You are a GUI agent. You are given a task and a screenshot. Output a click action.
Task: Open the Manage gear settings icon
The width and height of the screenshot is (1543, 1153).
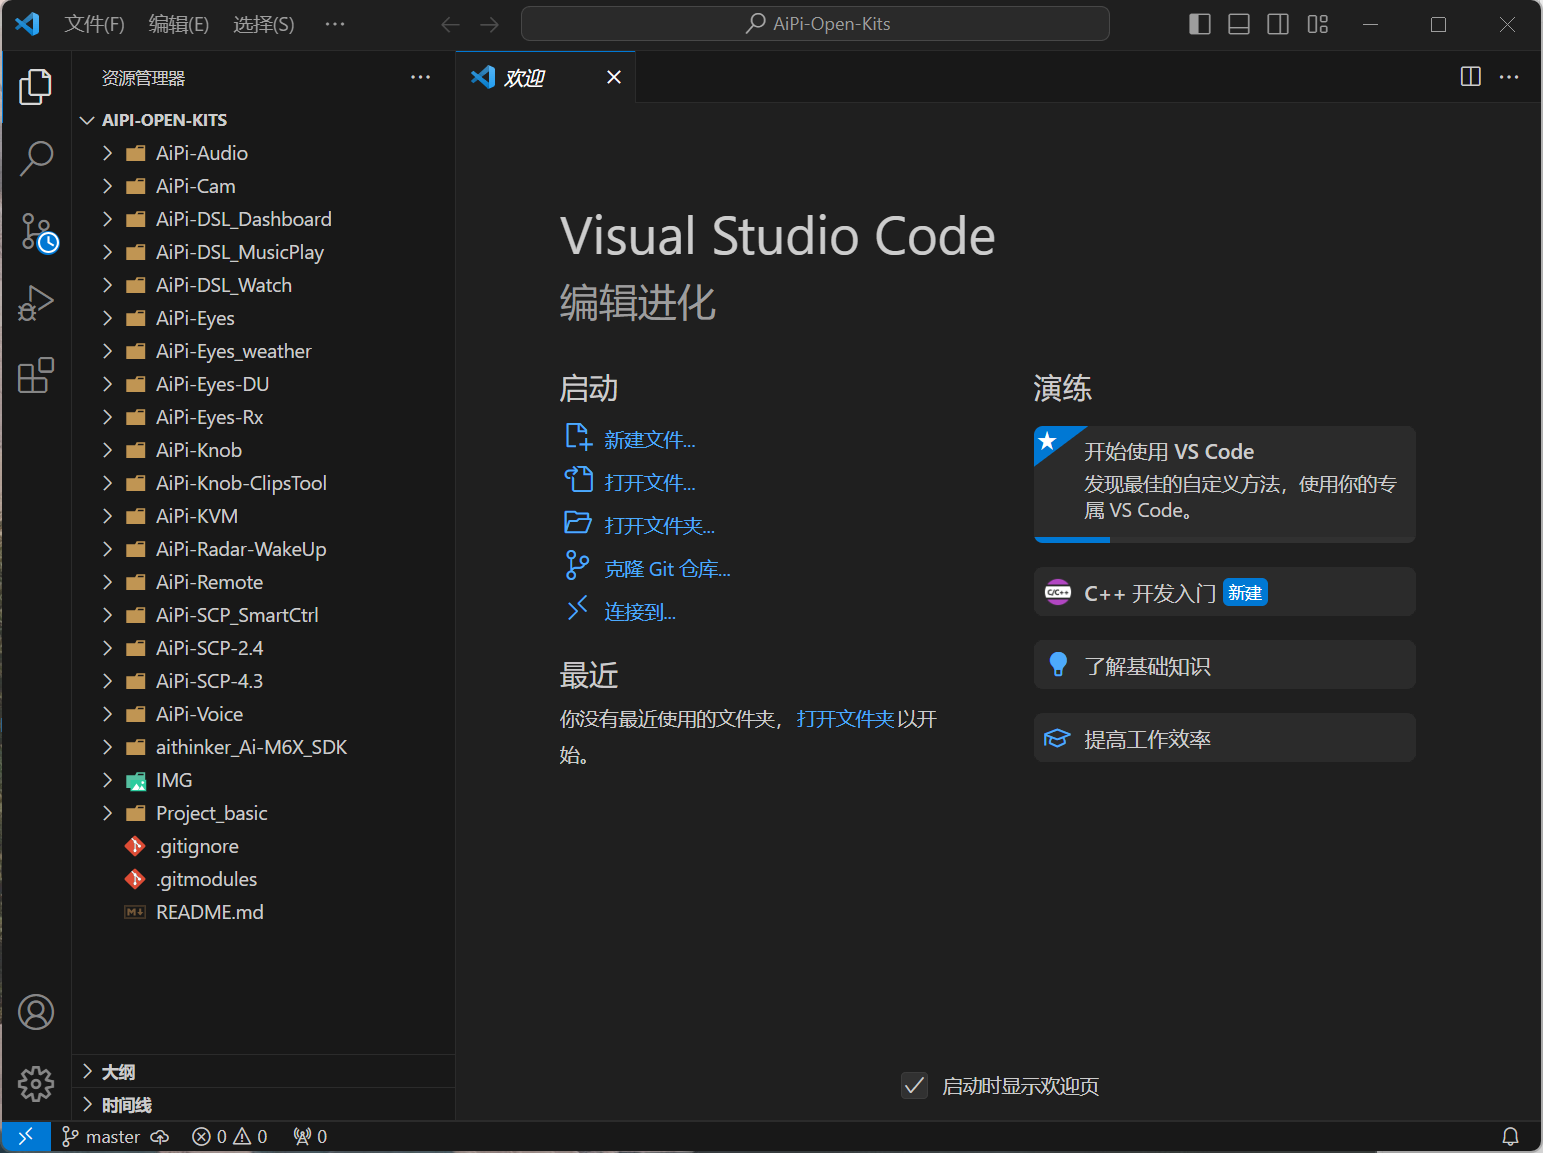(36, 1083)
